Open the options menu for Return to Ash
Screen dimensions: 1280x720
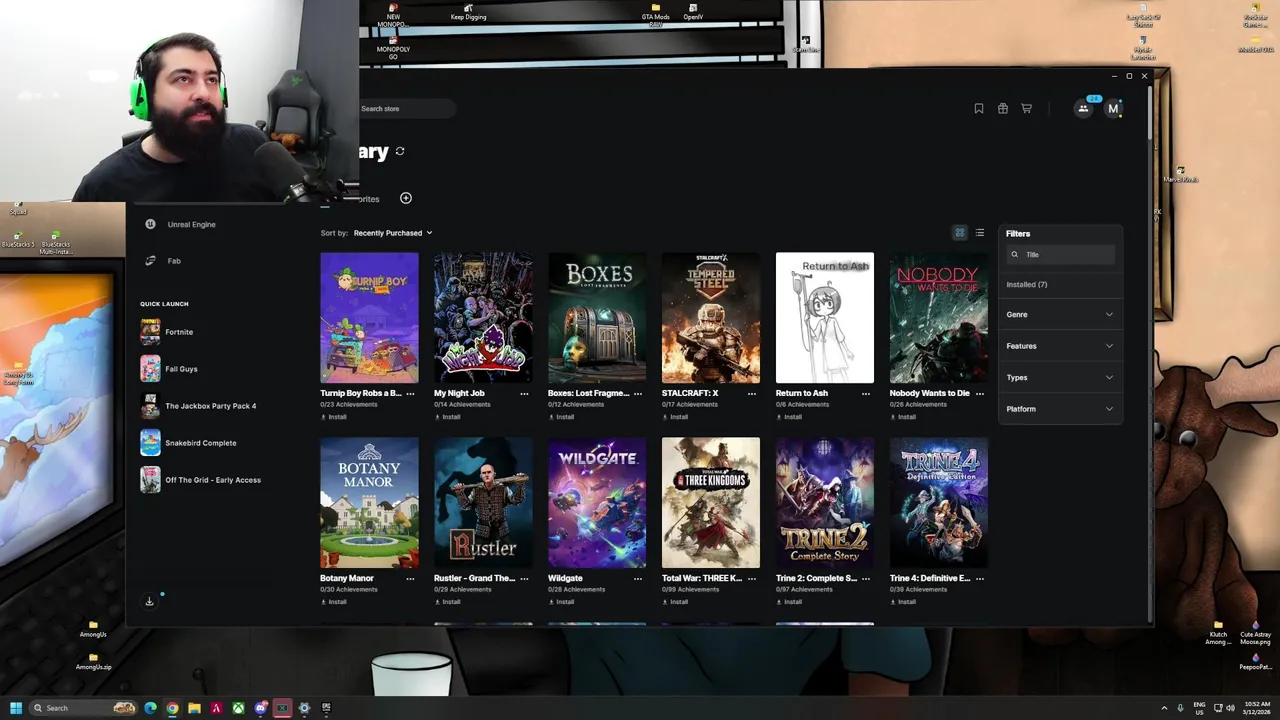click(866, 394)
